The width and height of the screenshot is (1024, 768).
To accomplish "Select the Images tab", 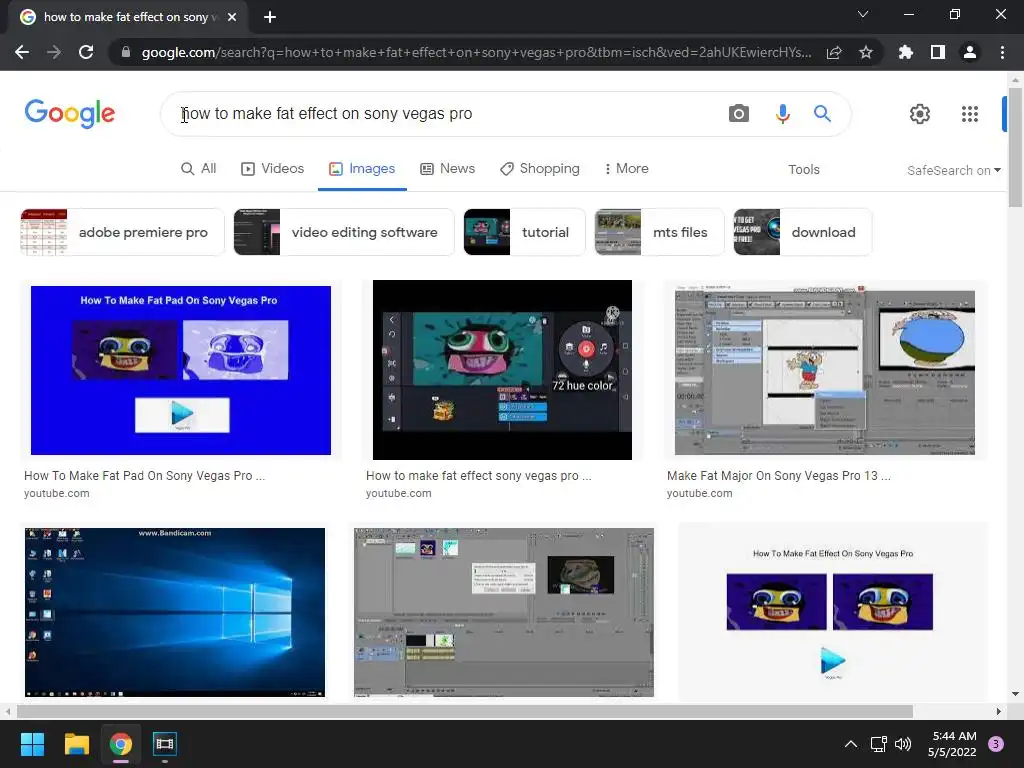I will pos(362,168).
